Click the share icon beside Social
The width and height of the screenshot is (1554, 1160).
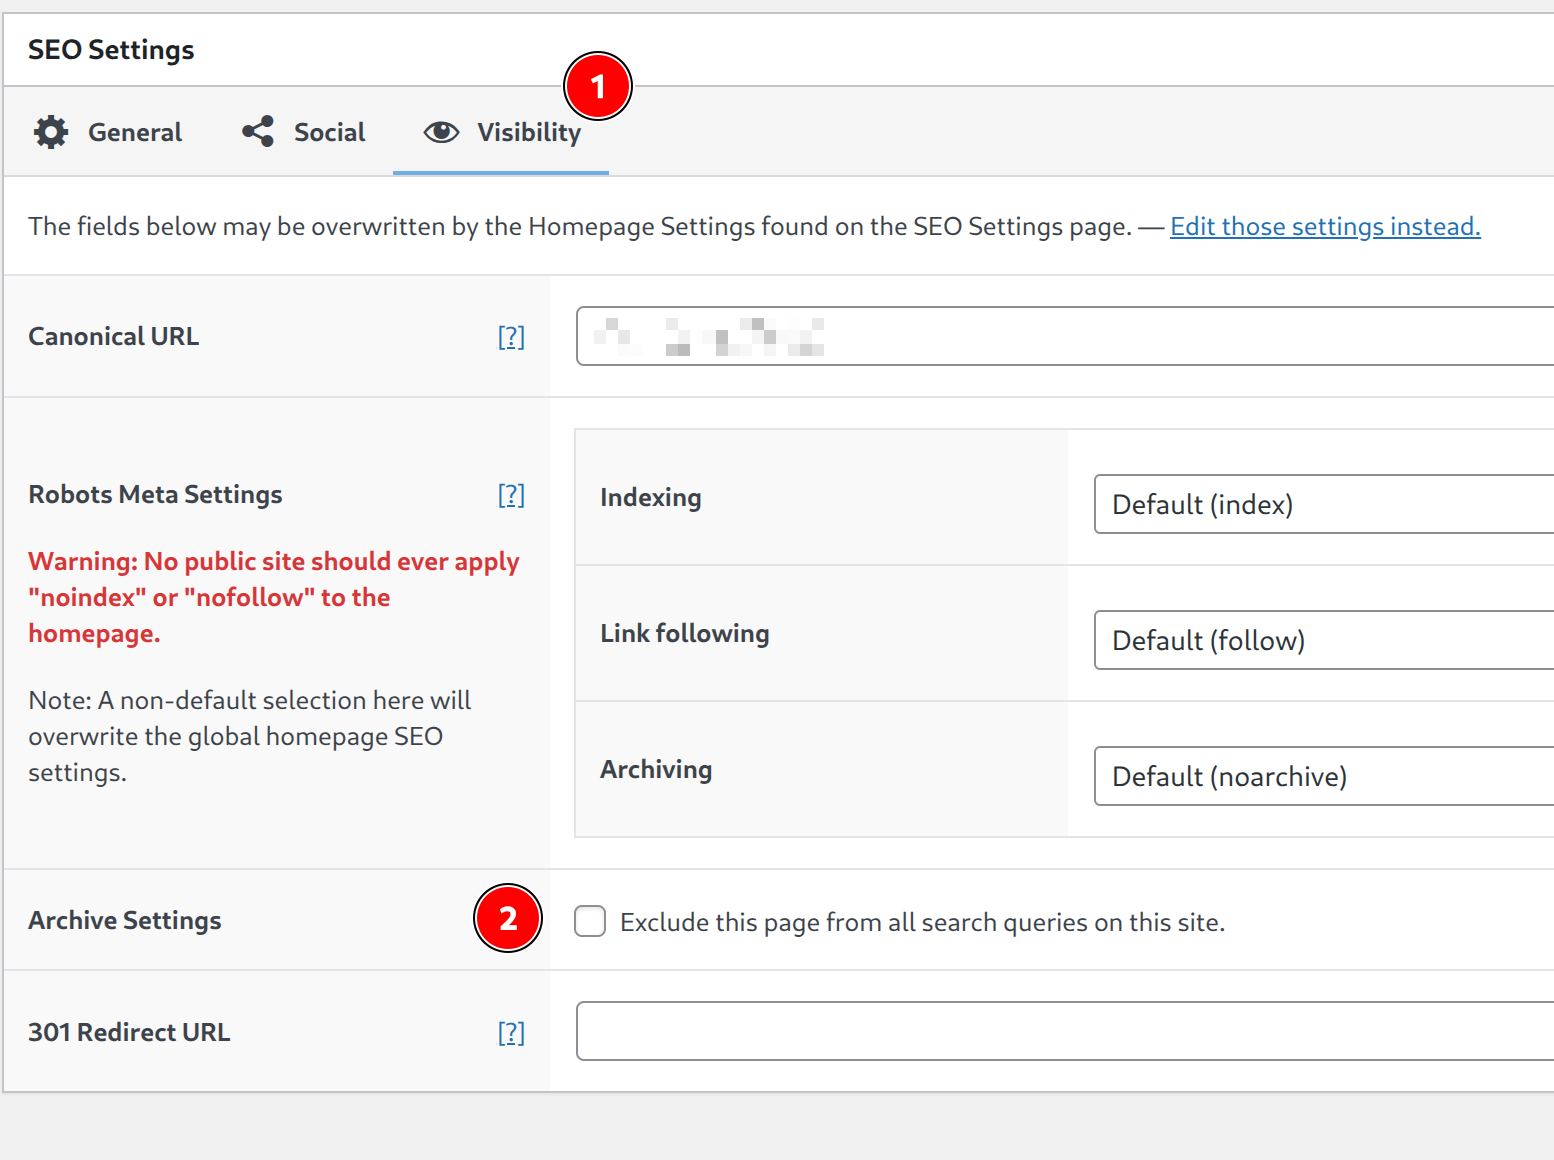258,132
